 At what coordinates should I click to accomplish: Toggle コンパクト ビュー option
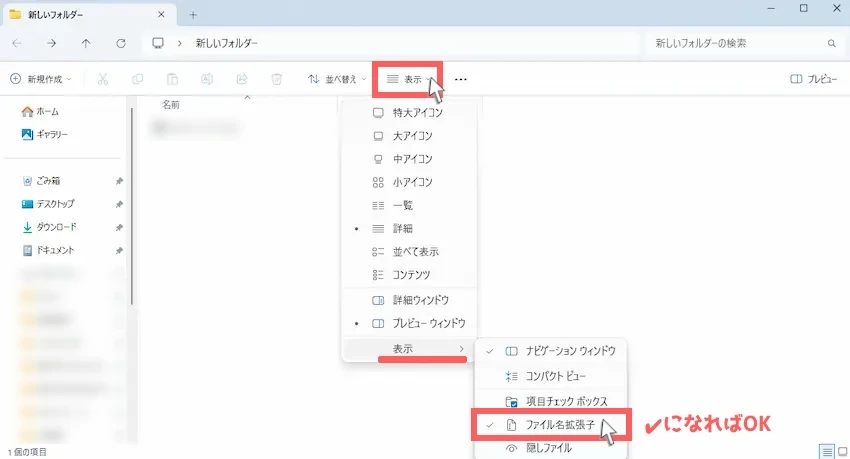551,376
